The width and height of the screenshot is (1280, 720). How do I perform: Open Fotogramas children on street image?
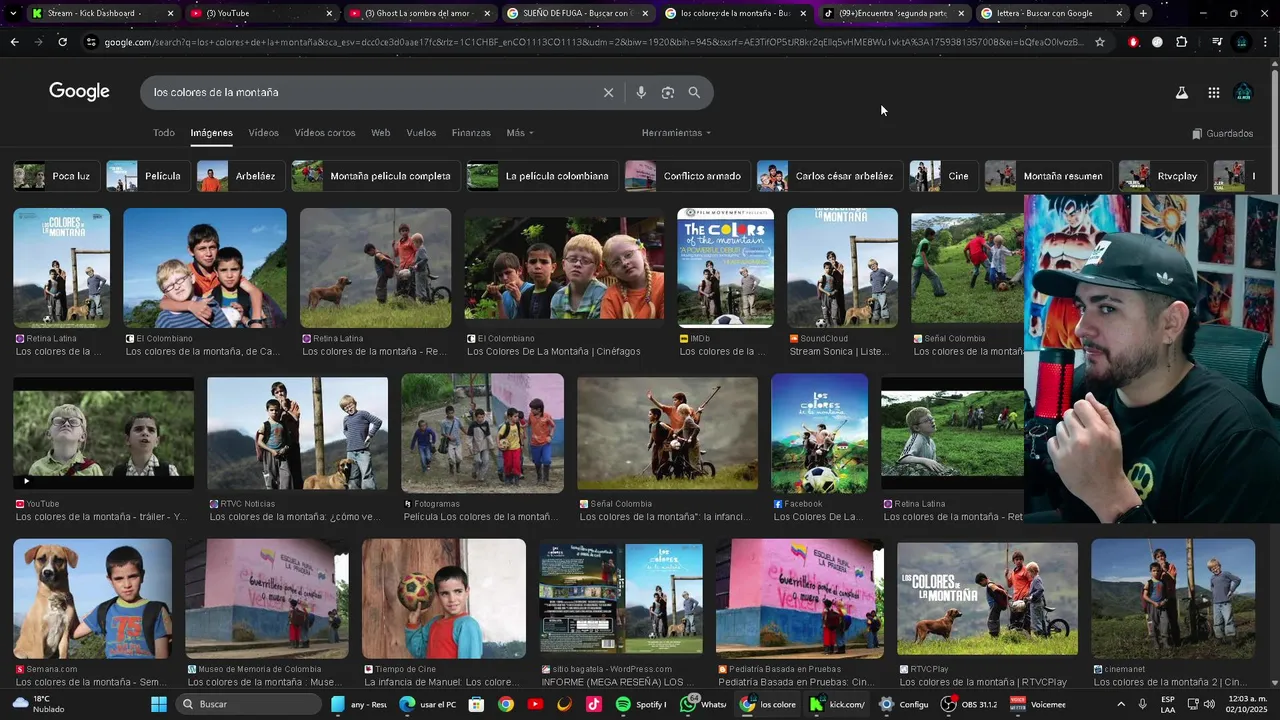click(482, 433)
